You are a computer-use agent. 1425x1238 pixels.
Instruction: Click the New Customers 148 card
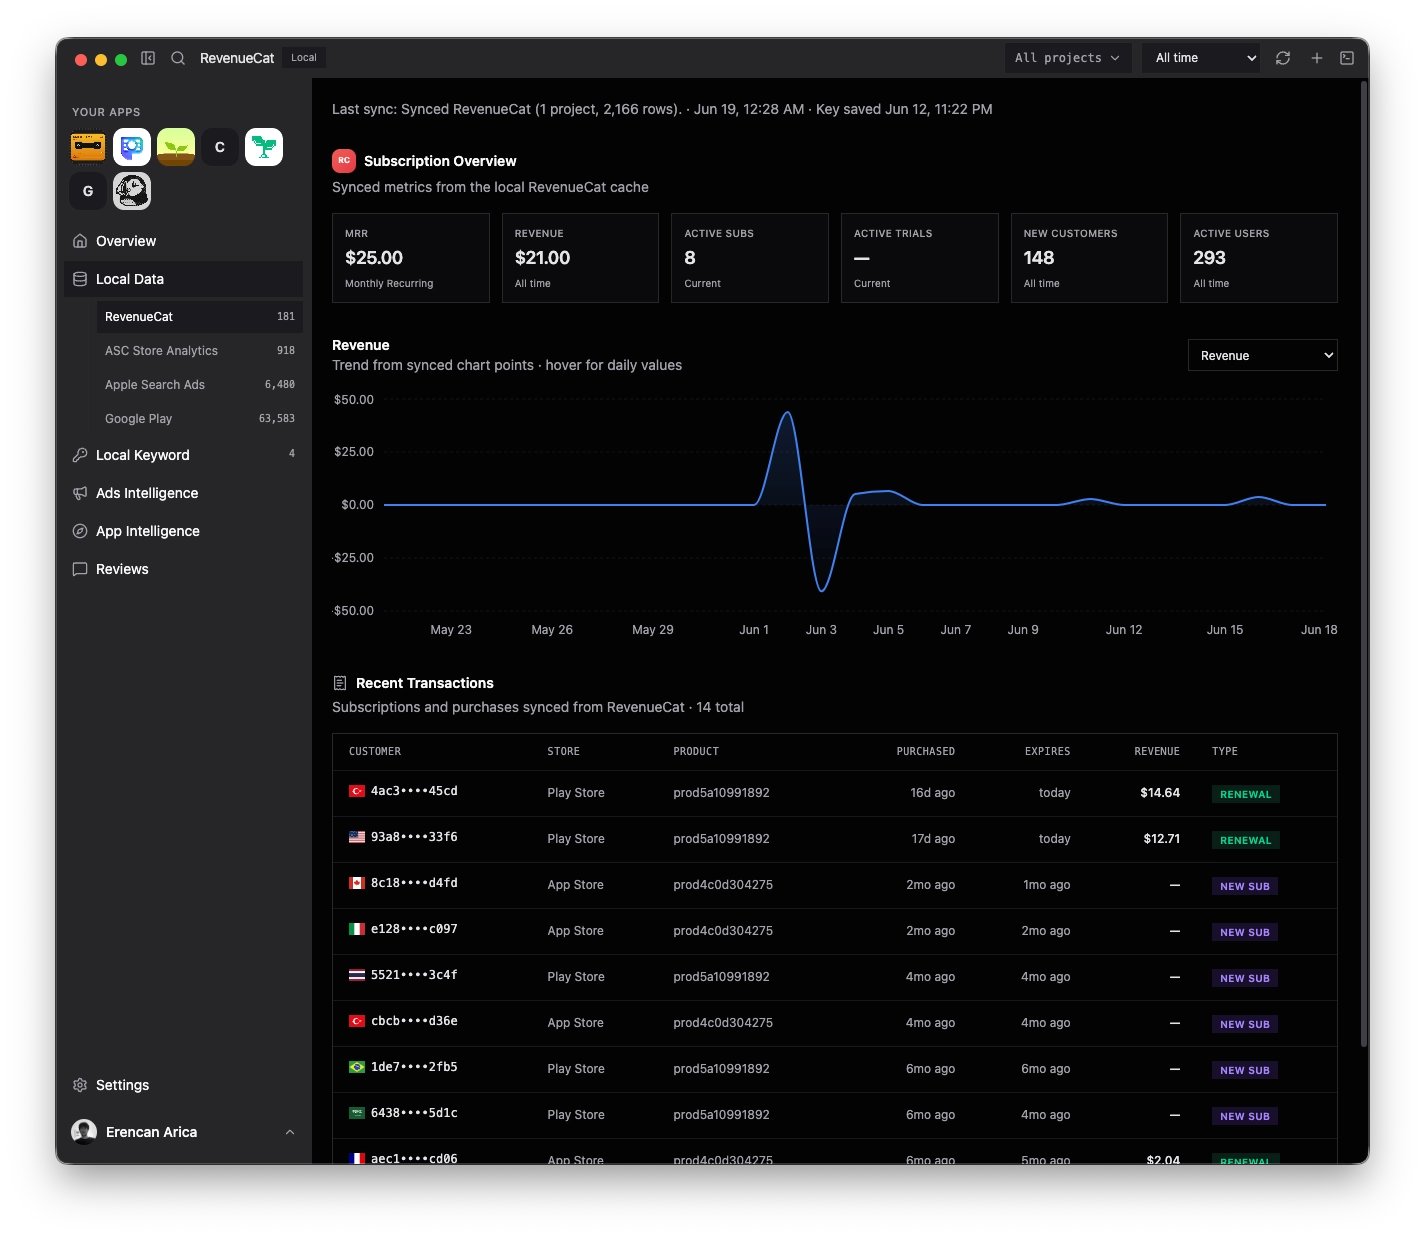1089,258
